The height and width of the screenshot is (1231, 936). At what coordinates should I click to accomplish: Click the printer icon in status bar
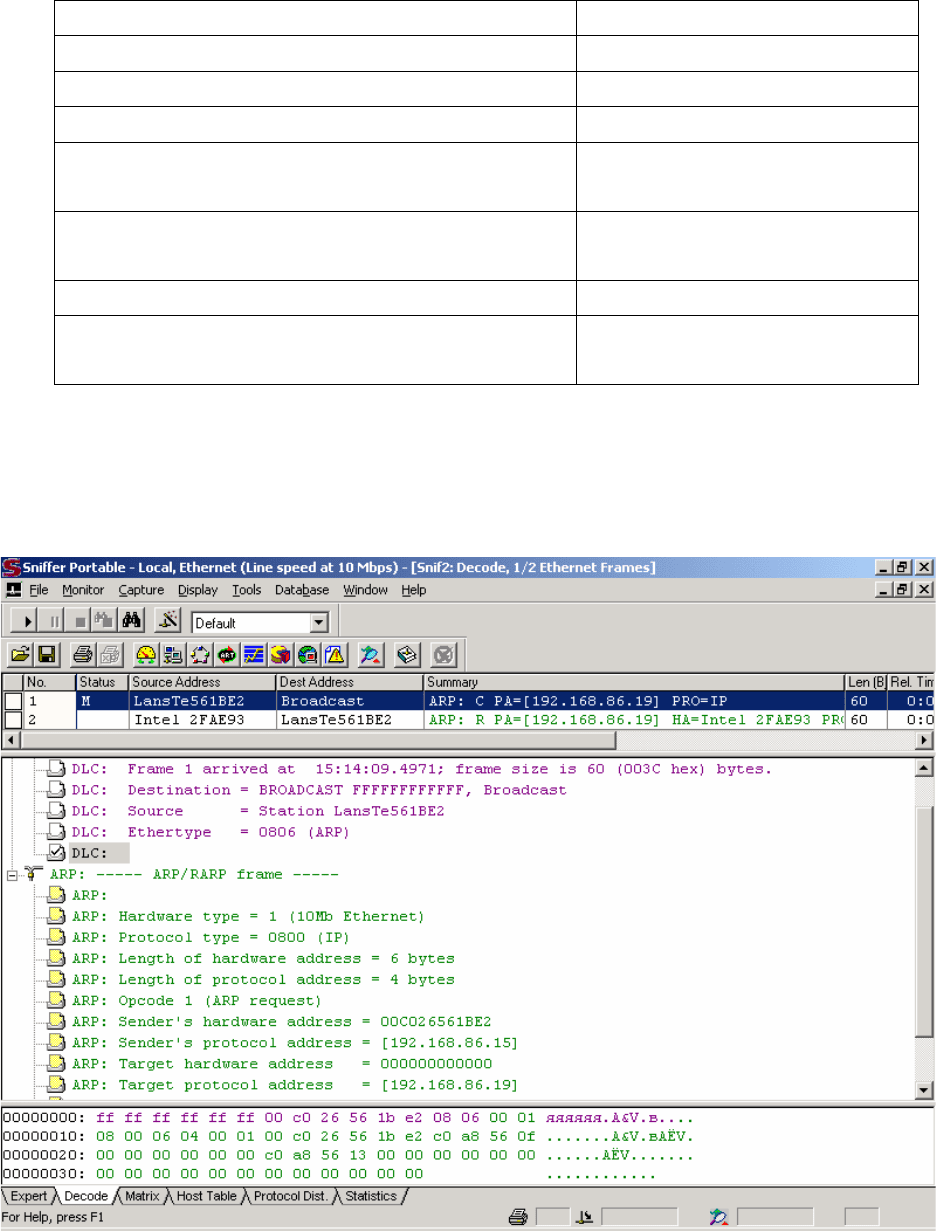[x=518, y=1218]
